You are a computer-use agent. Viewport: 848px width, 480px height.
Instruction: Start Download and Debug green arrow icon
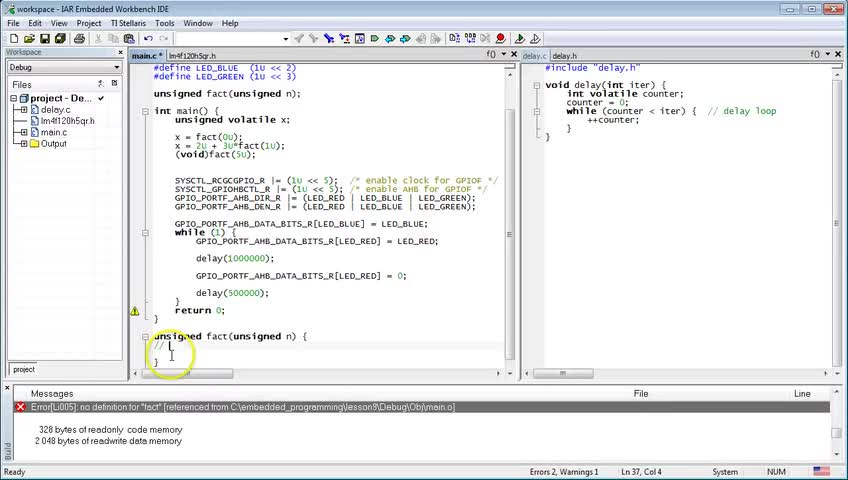[520, 38]
